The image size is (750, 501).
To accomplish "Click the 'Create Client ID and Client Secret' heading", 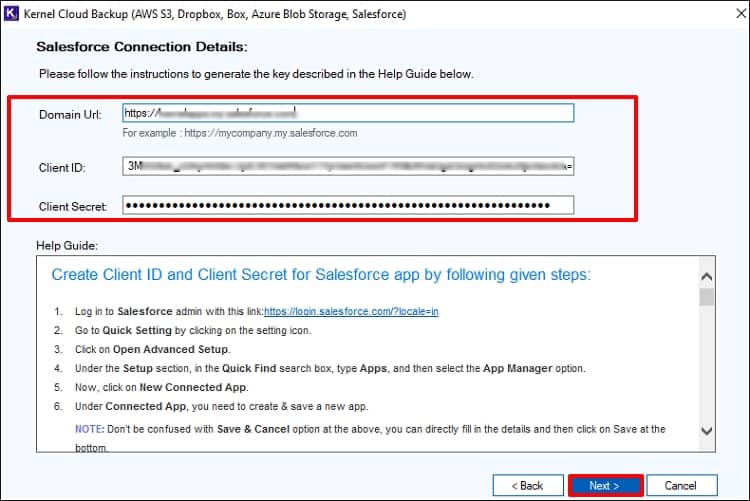I will 321,275.
